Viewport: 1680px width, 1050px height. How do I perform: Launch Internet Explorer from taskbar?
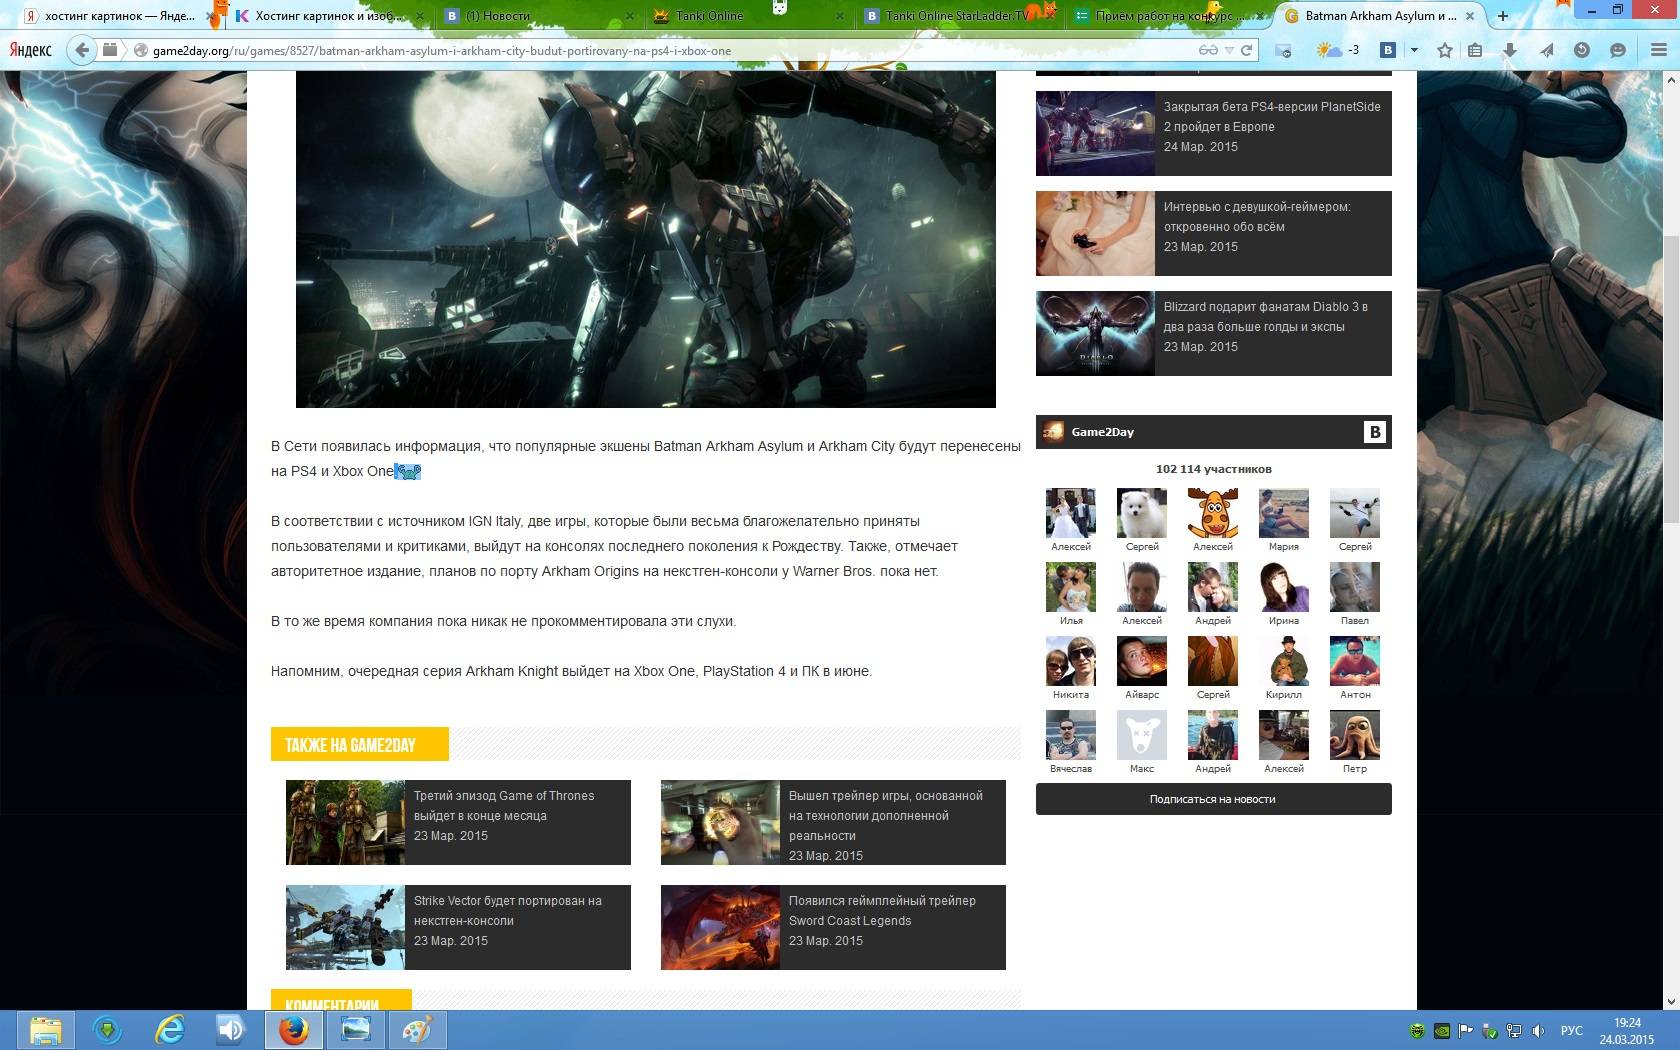tap(170, 1030)
